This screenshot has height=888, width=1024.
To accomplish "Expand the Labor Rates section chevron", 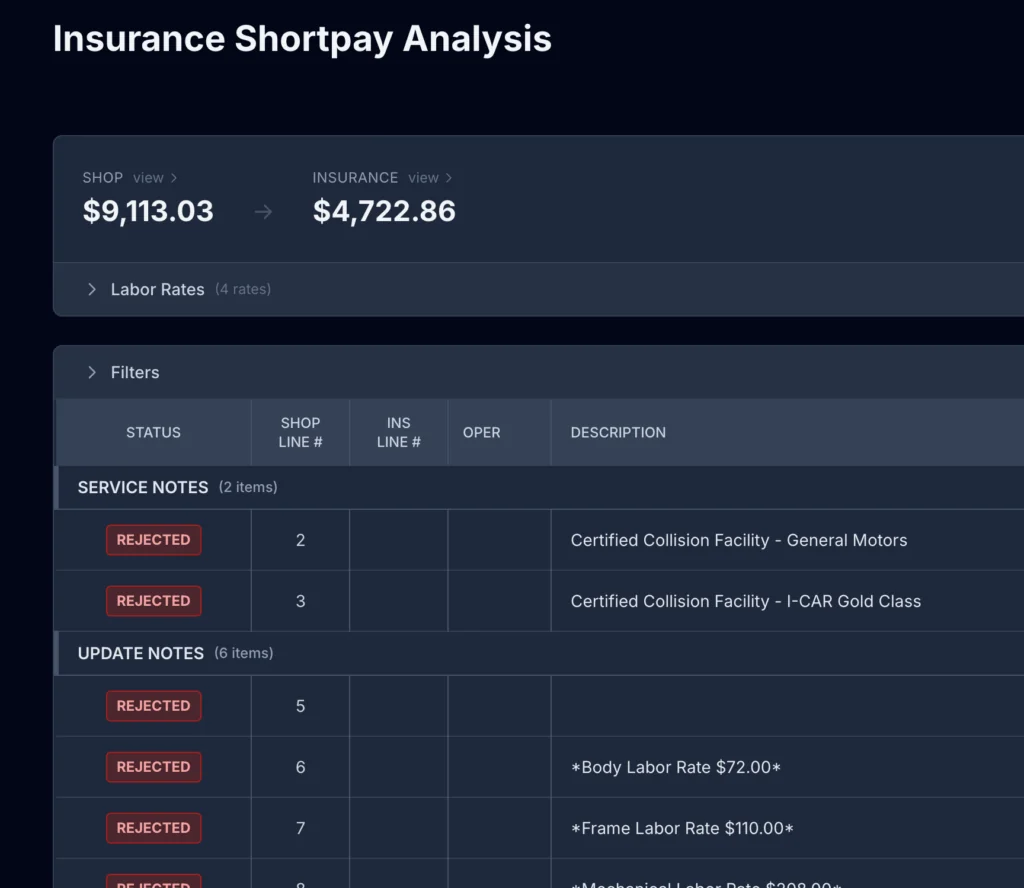I will pyautogui.click(x=92, y=289).
